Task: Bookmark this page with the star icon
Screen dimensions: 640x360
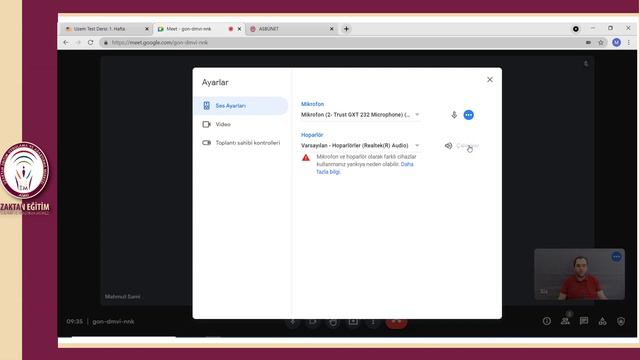Action: (x=601, y=42)
